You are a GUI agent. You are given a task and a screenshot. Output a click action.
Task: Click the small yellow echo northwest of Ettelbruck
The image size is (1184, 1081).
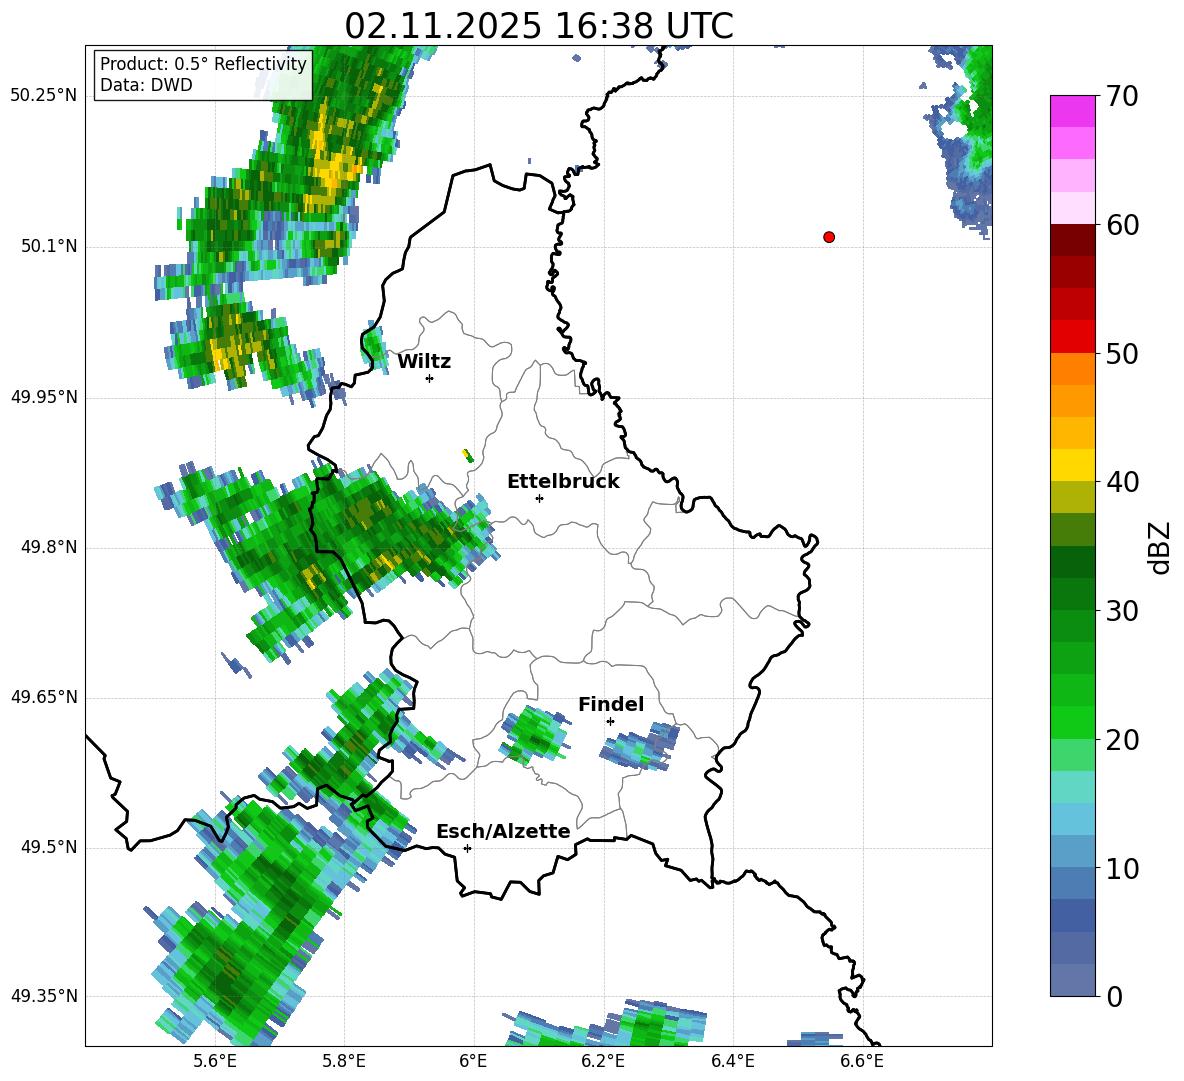(467, 455)
